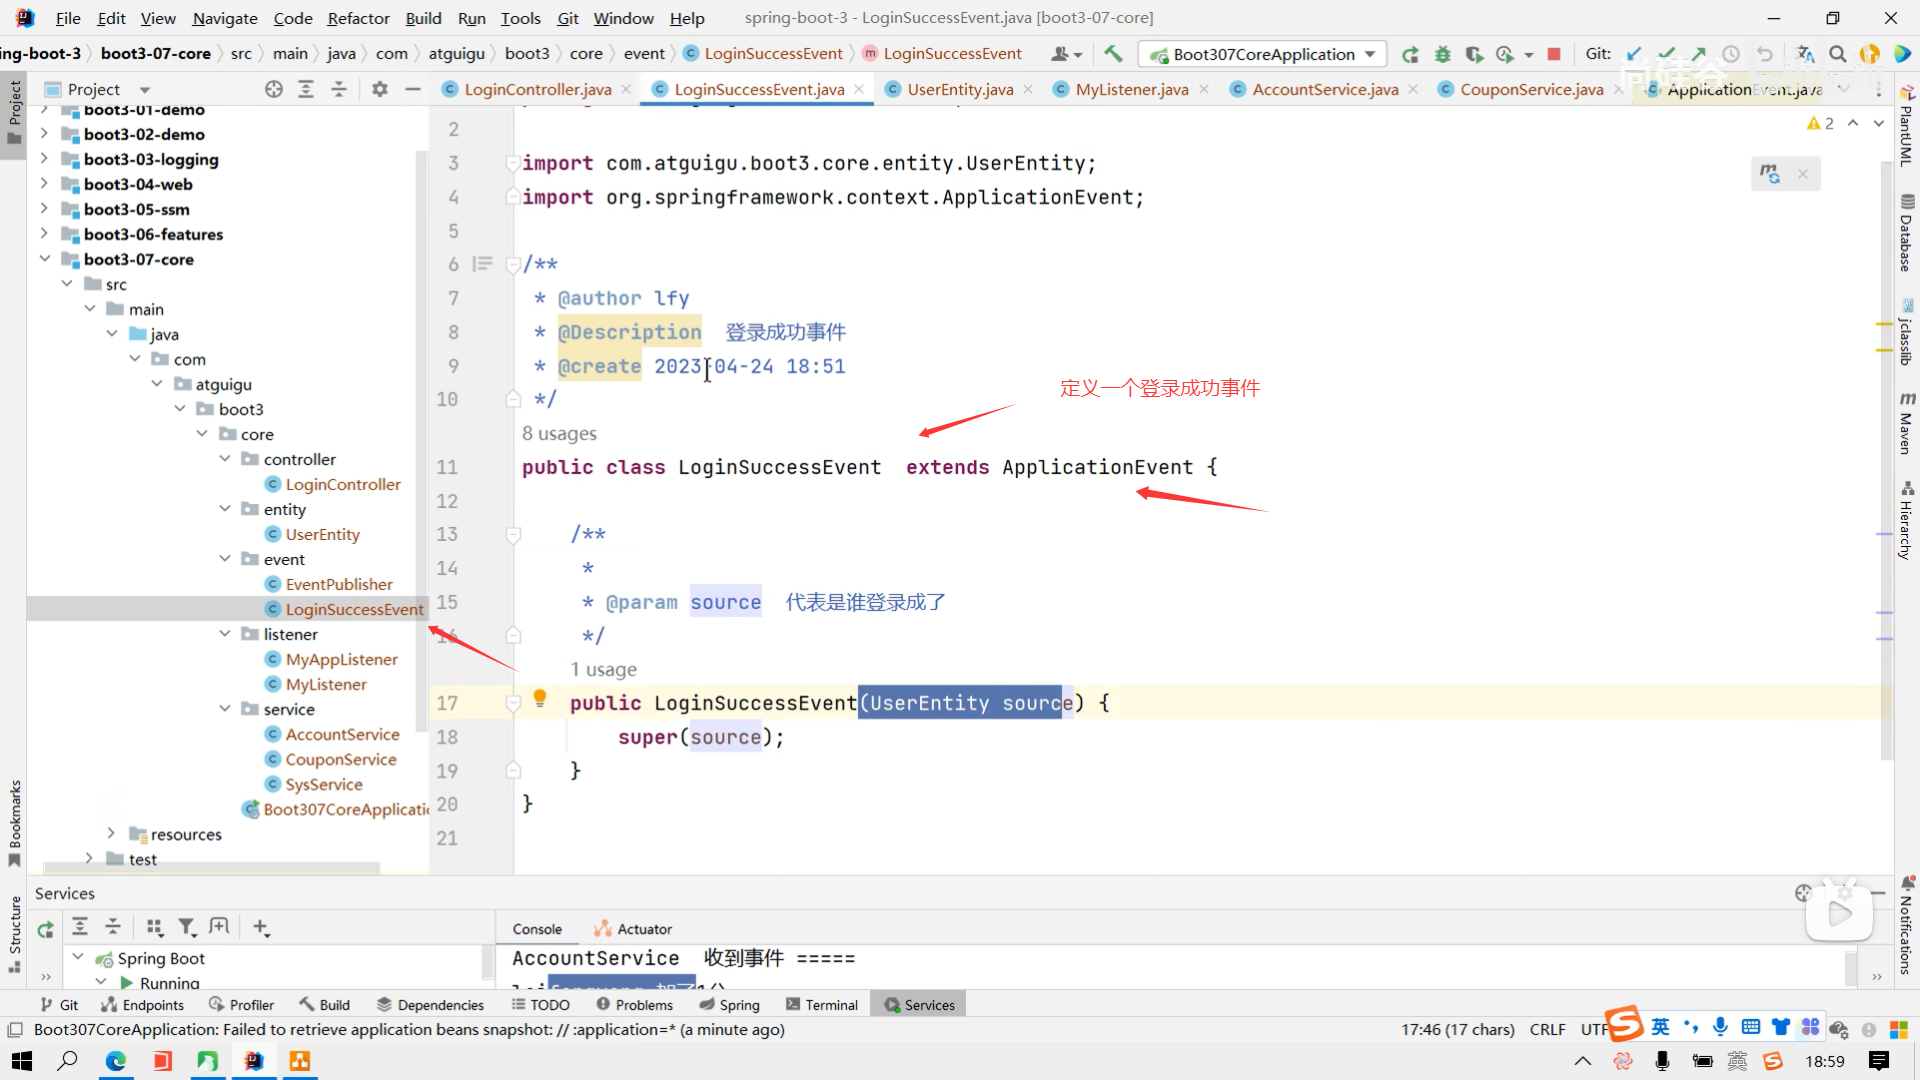1920x1080 pixels.
Task: Click the Debug bug icon in toolbar
Action: click(x=1442, y=54)
